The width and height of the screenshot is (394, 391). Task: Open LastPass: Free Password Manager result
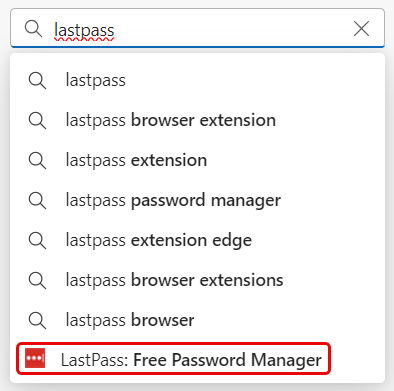point(174,359)
